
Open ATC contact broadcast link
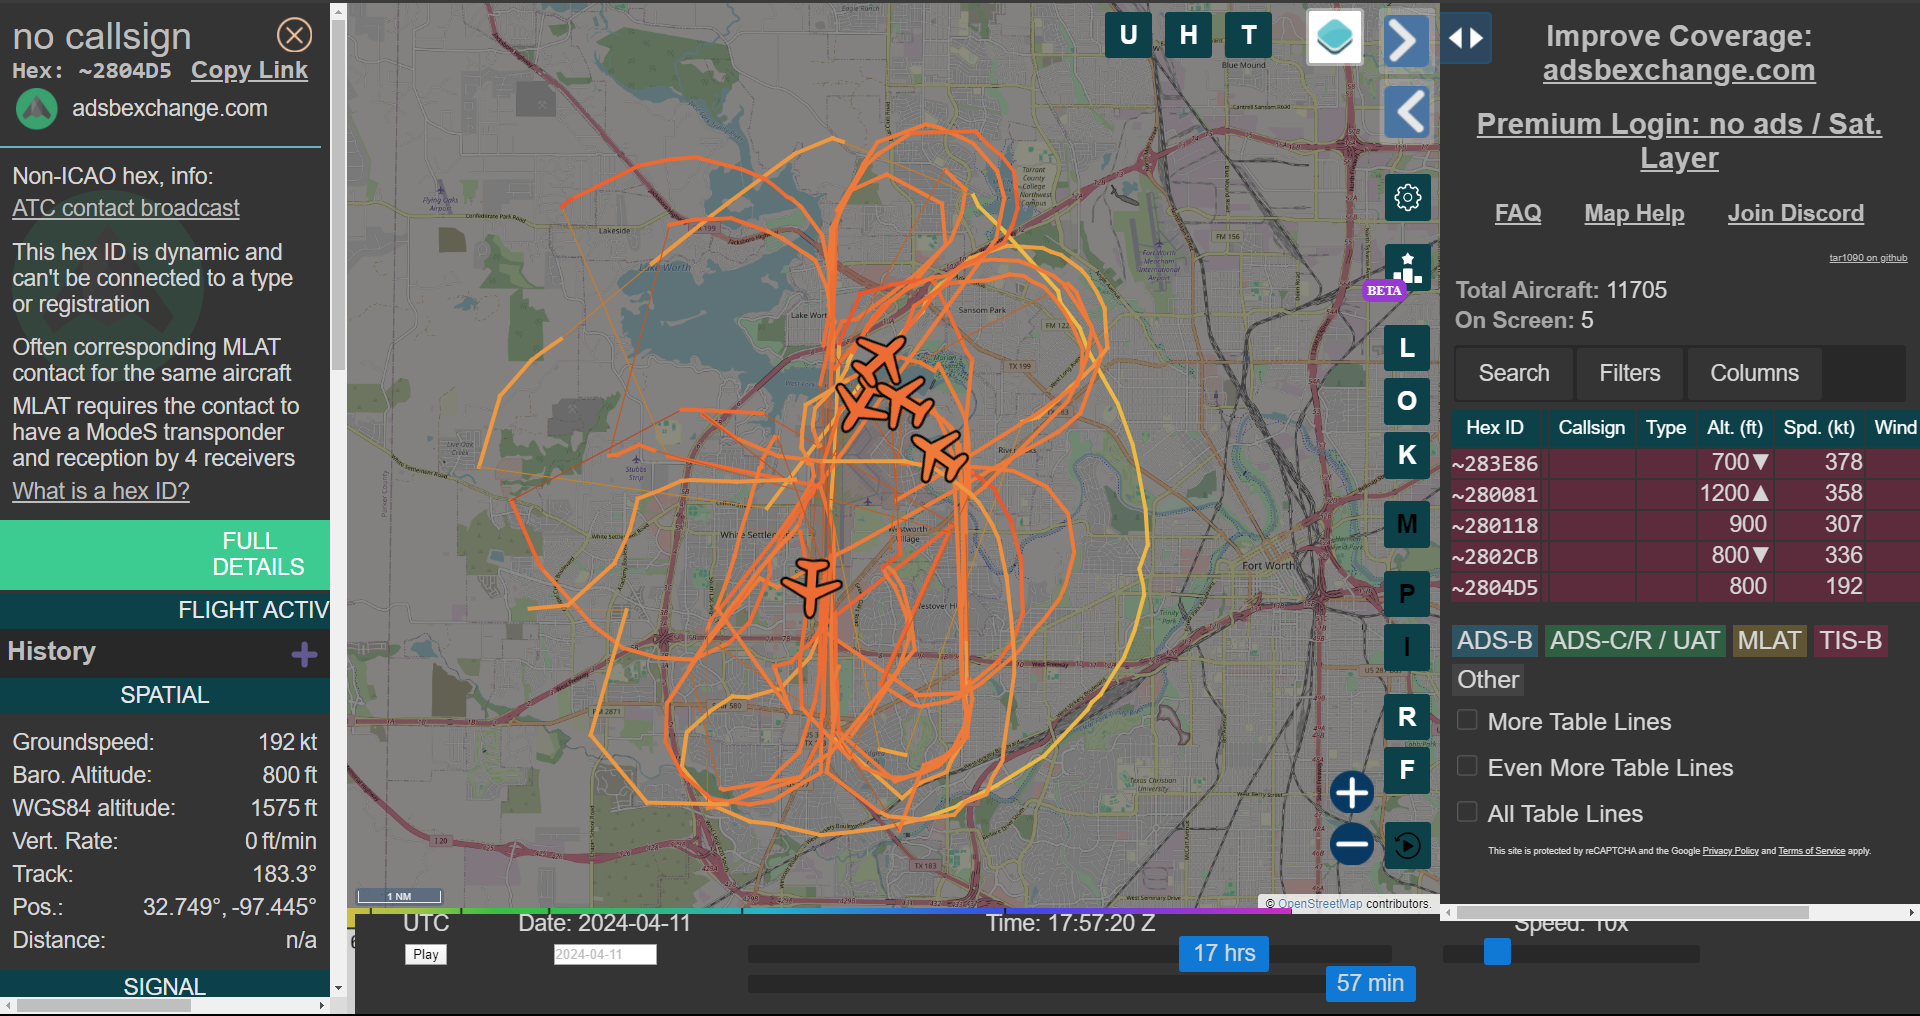126,208
